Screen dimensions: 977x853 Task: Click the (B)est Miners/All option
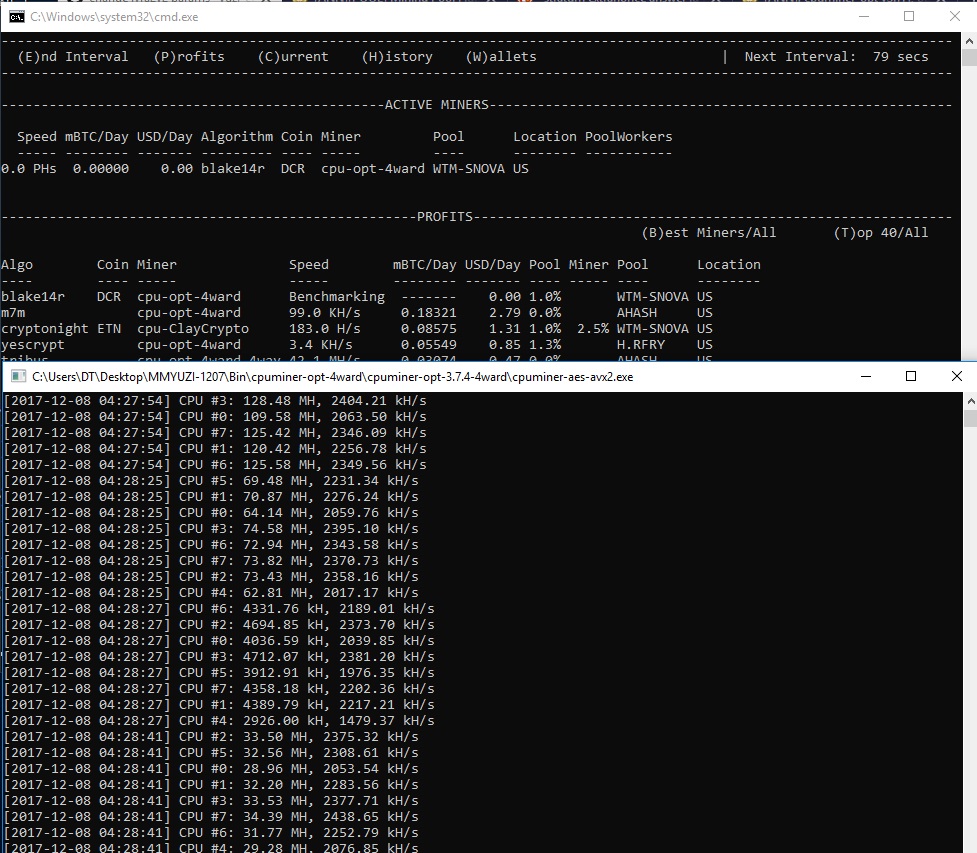tap(709, 233)
